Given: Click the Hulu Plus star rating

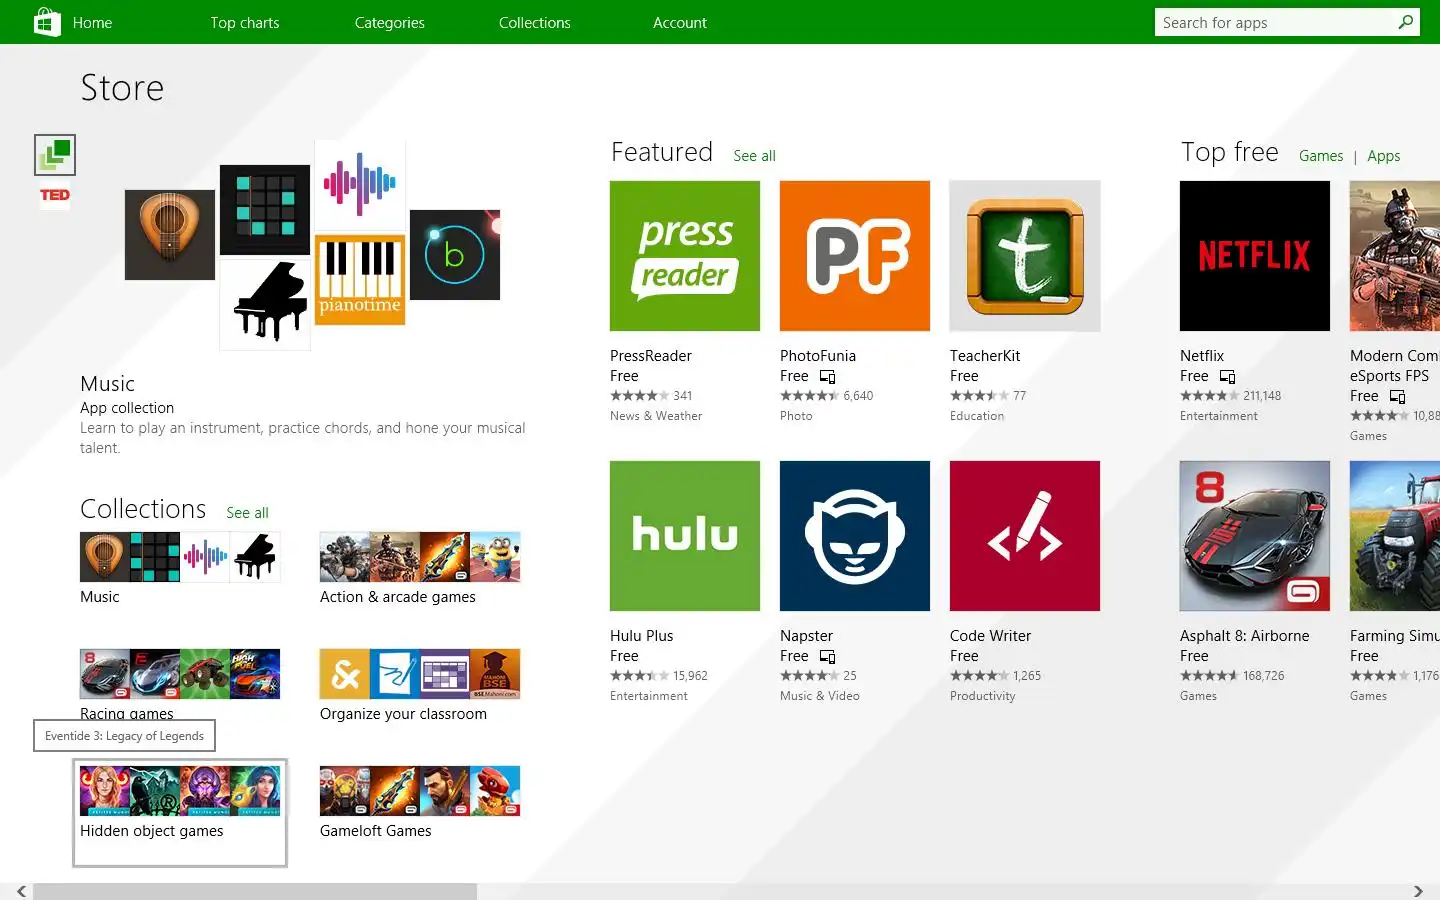Looking at the screenshot, I should pyautogui.click(x=639, y=676).
